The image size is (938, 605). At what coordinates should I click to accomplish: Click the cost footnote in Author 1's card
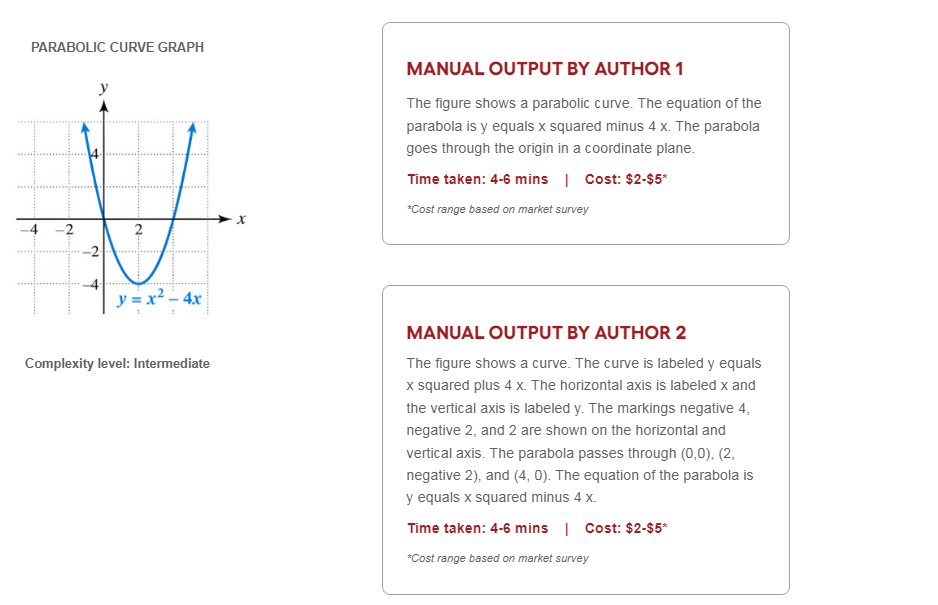point(498,210)
